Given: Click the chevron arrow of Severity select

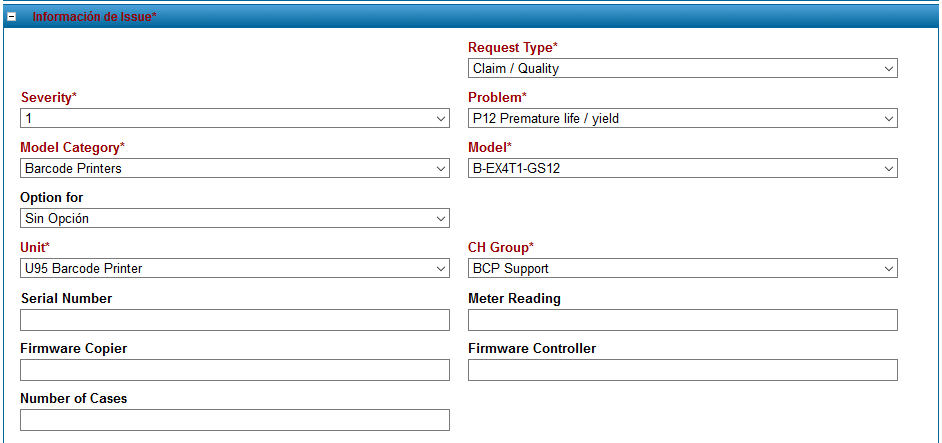Looking at the screenshot, I should click(441, 119).
